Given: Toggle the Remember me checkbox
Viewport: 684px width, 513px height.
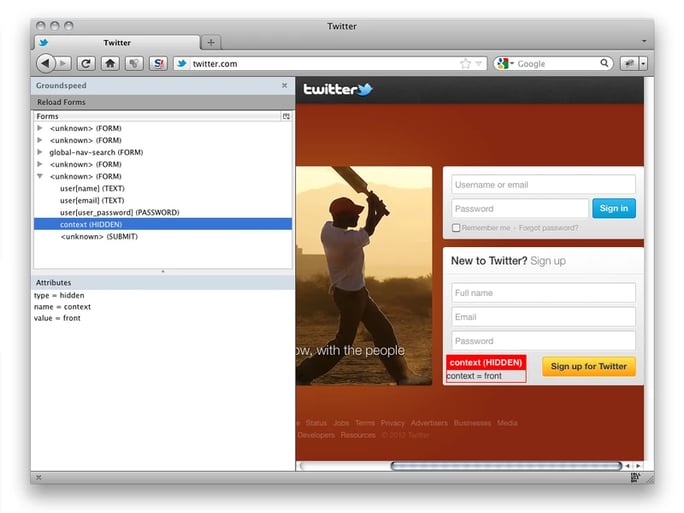Looking at the screenshot, I should click(x=457, y=228).
